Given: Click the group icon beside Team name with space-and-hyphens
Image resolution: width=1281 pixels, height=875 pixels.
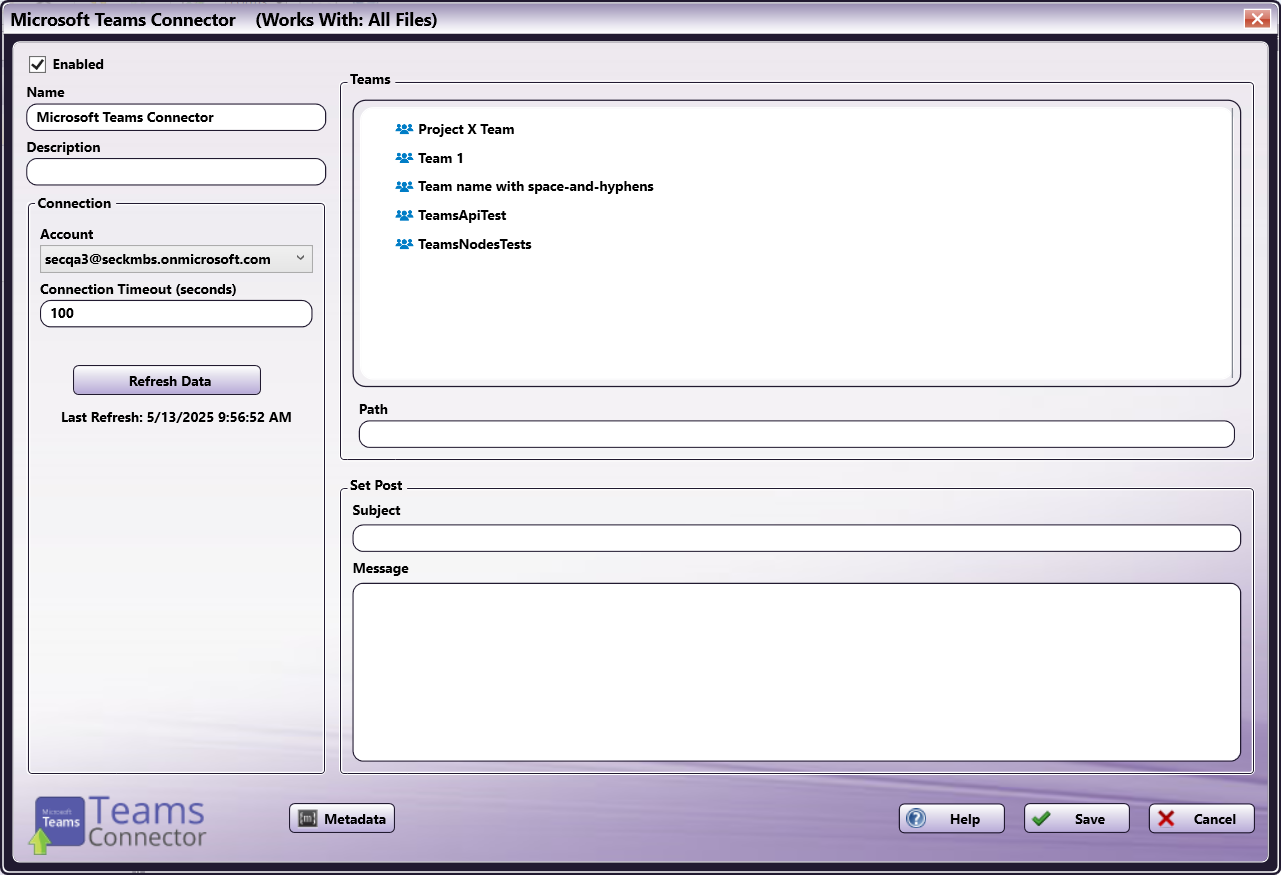Looking at the screenshot, I should point(404,186).
